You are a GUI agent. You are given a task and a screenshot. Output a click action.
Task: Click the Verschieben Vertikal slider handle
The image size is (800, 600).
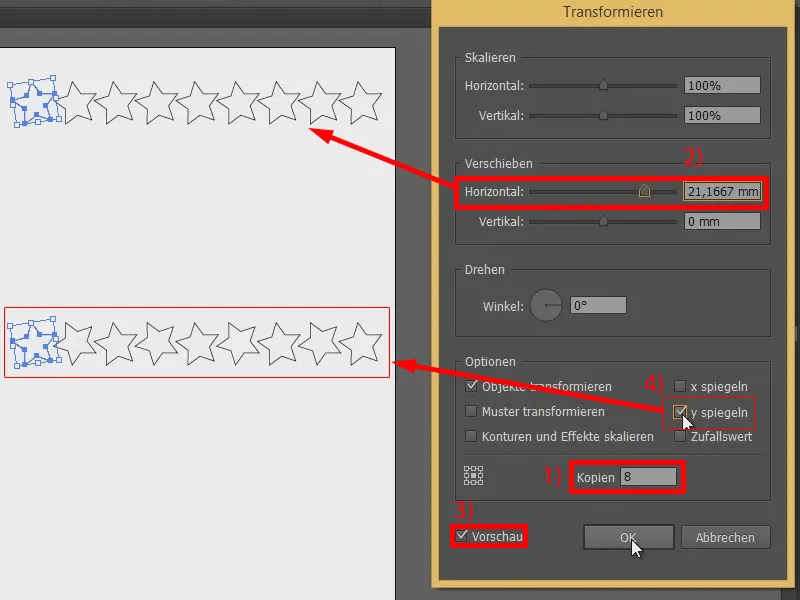coord(603,221)
